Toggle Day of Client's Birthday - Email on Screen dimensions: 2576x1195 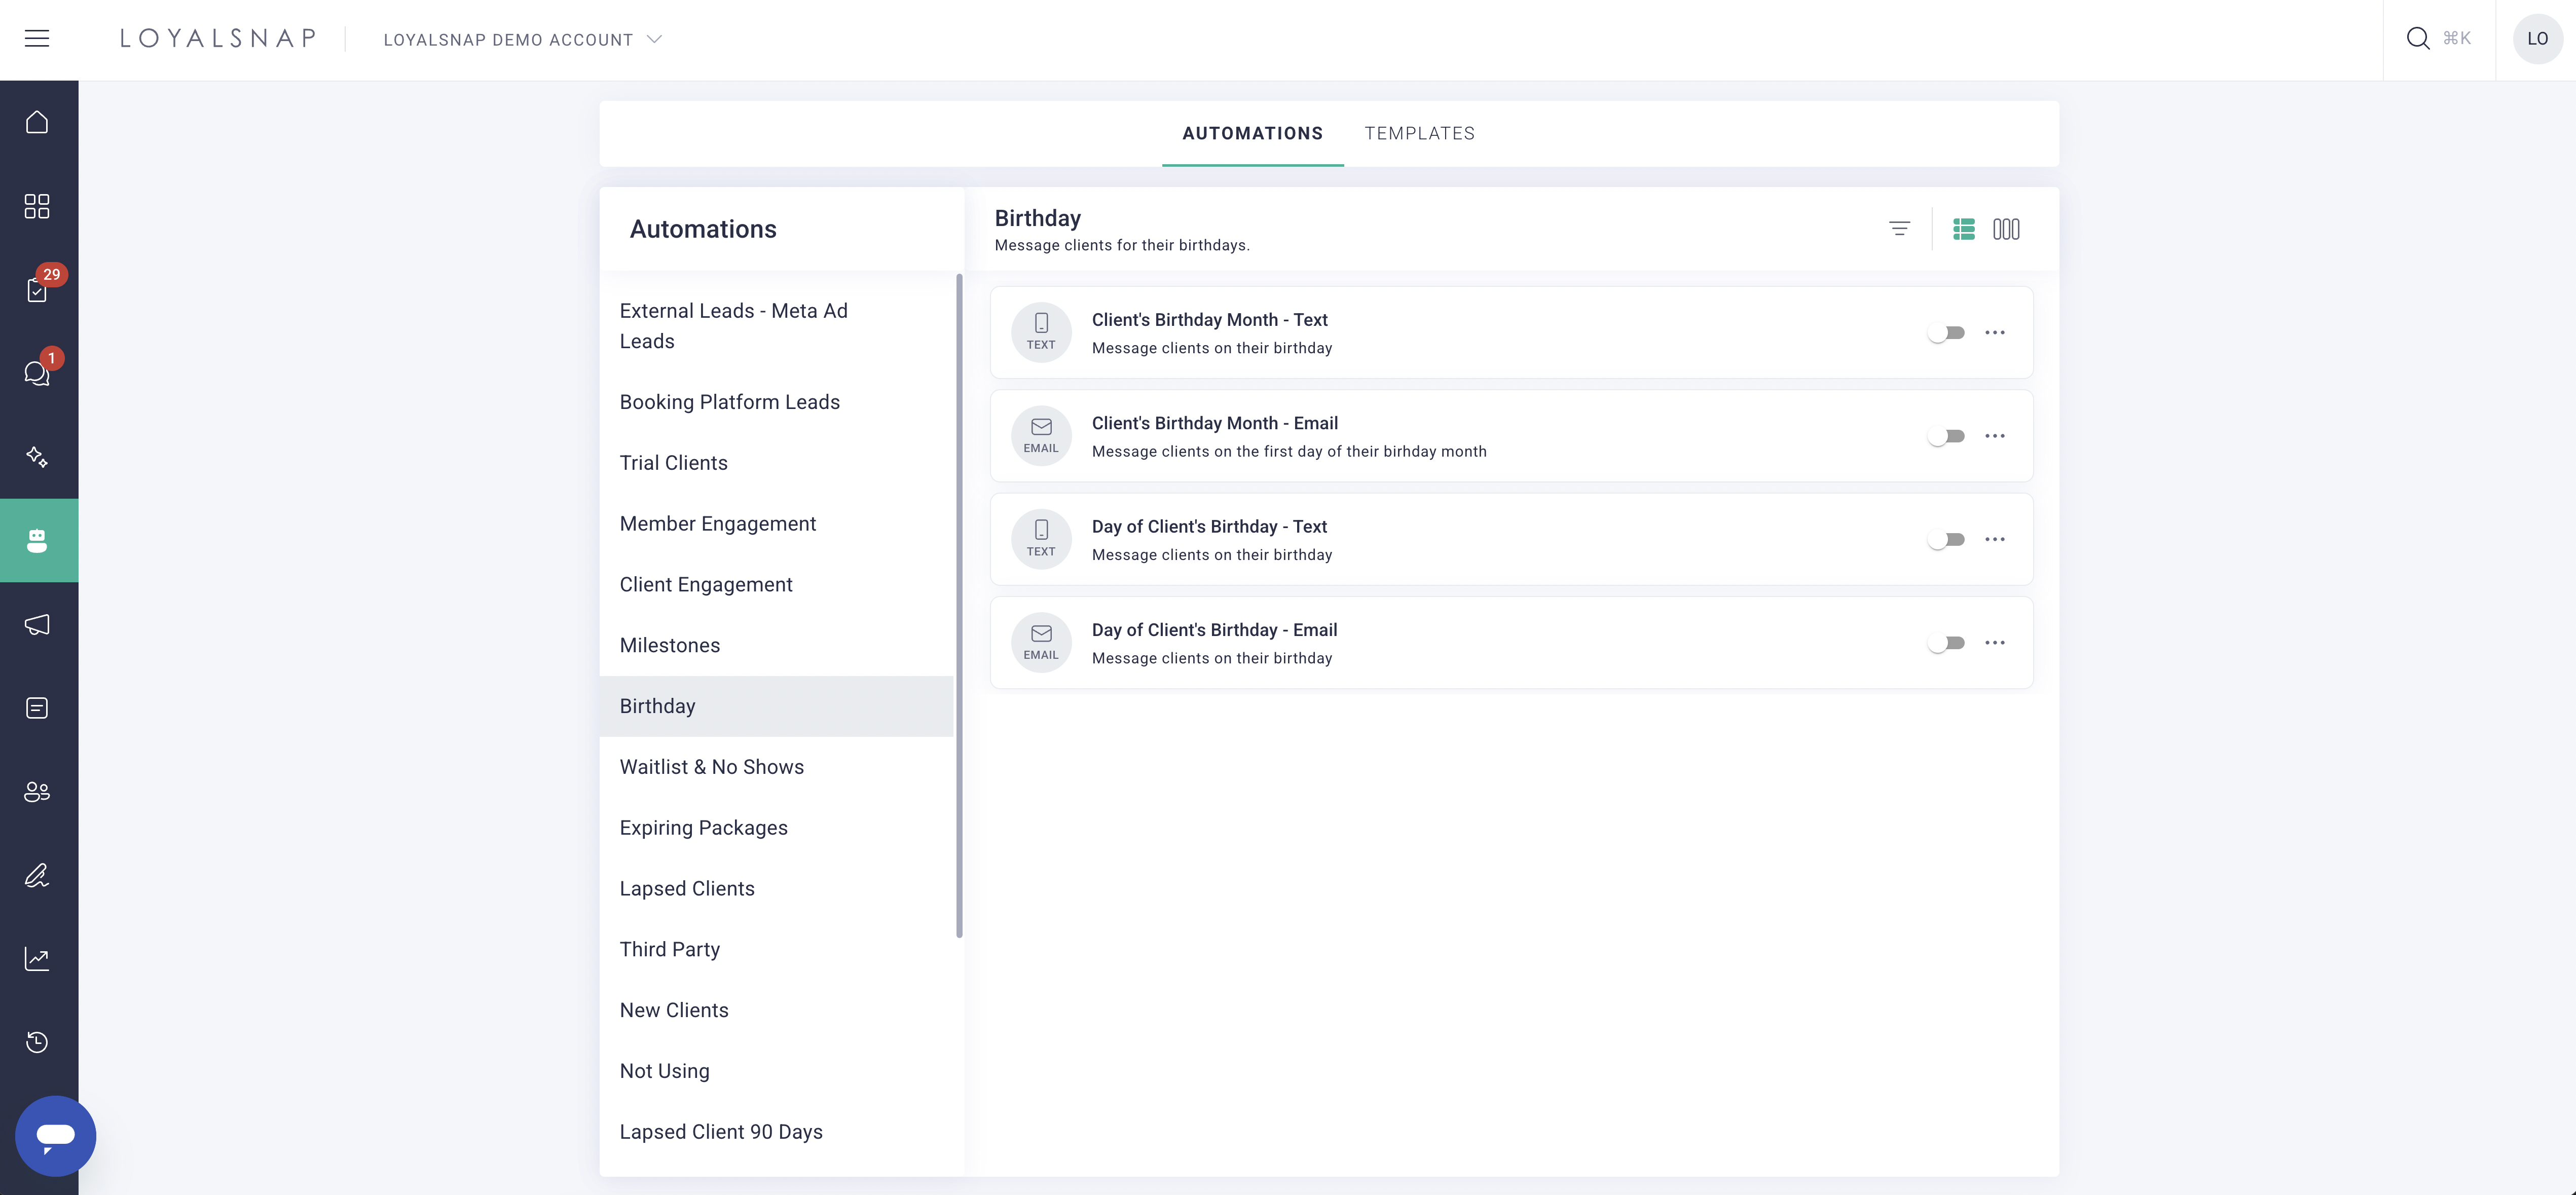point(1946,643)
